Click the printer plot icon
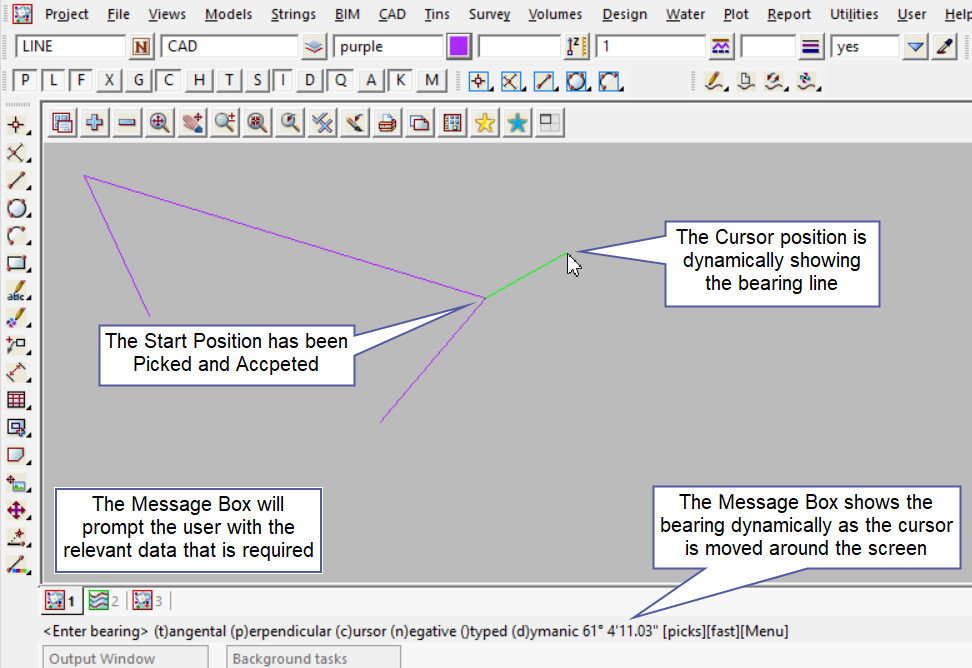 [x=387, y=123]
